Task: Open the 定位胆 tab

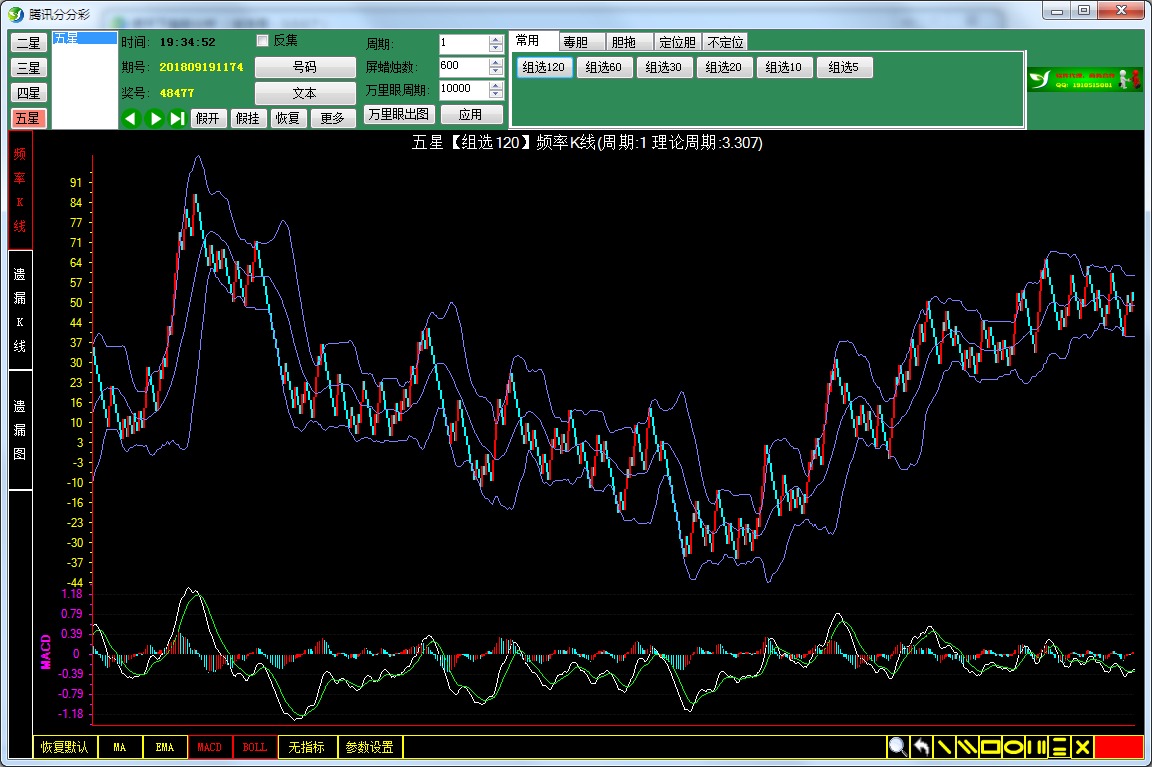Action: pos(677,42)
